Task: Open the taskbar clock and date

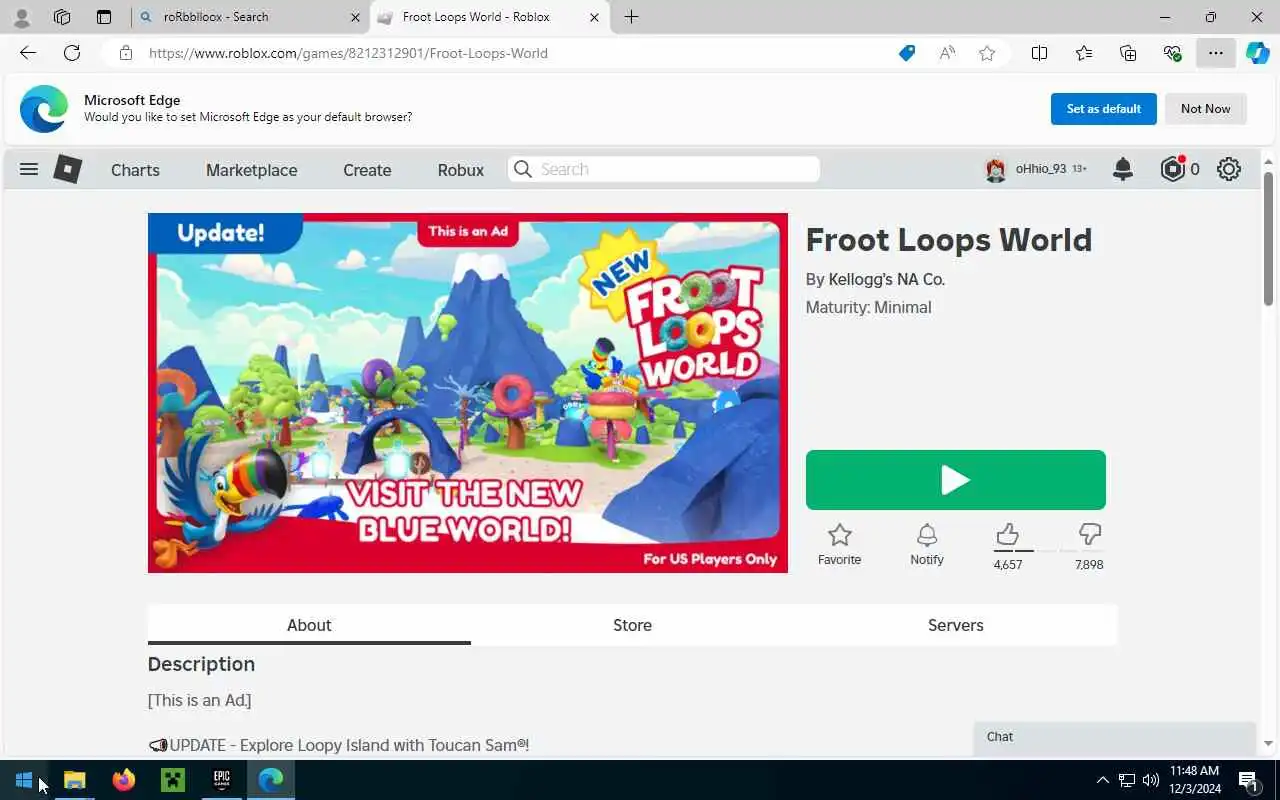Action: tap(1194, 780)
